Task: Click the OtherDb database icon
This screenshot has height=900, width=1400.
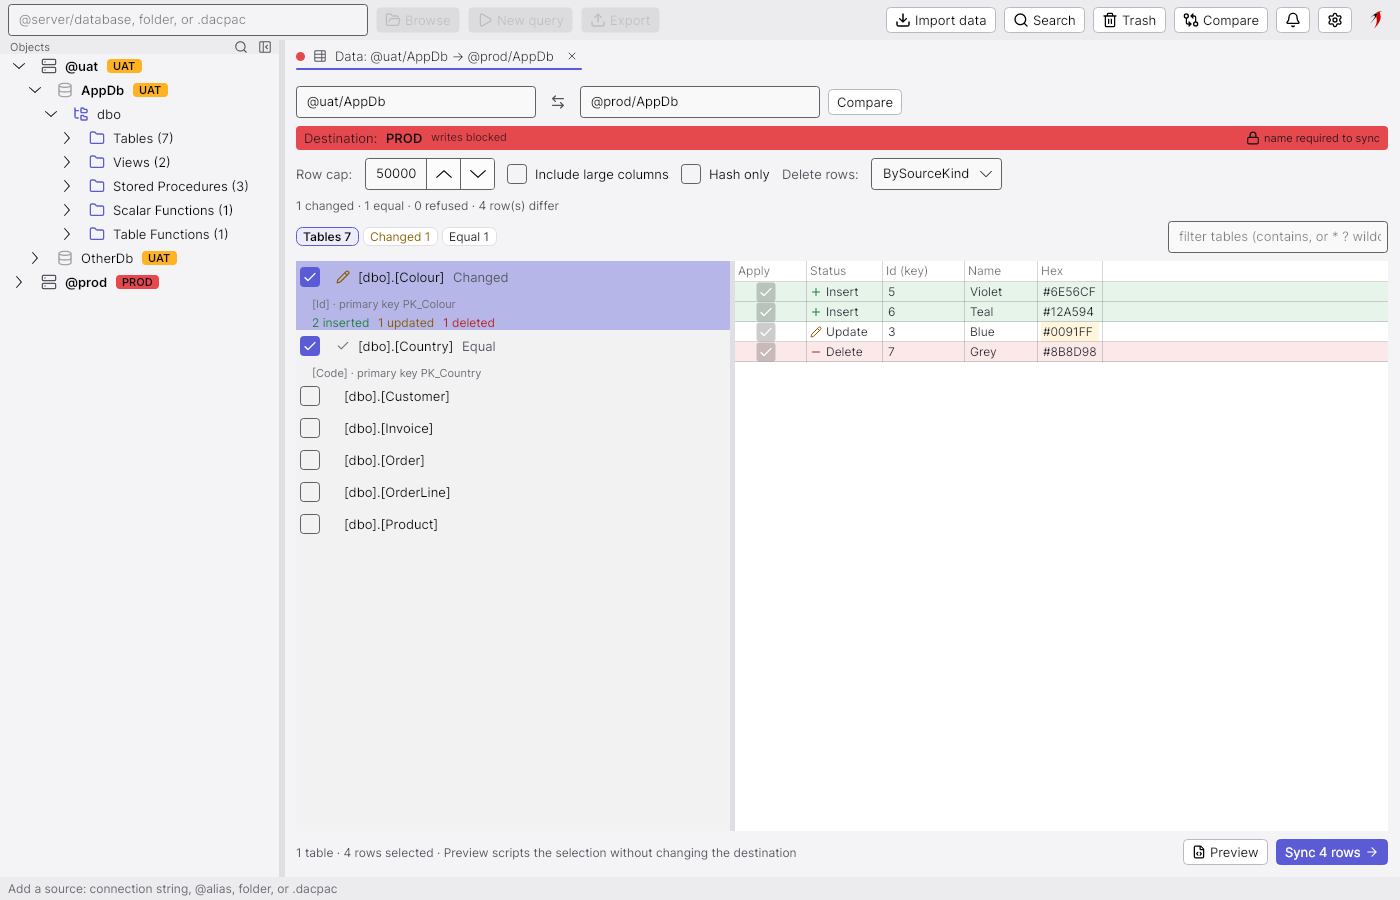Action: pyautogui.click(x=65, y=258)
